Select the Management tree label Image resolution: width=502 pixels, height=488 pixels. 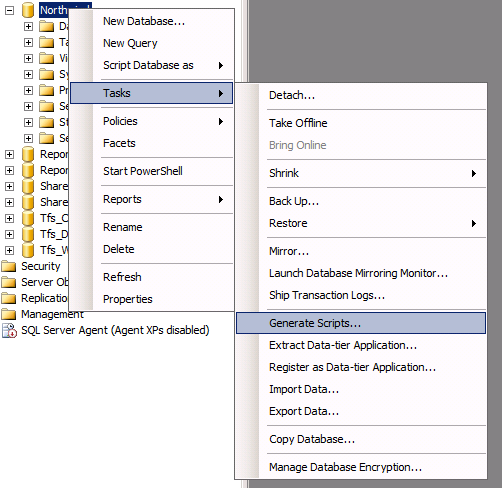click(x=52, y=314)
